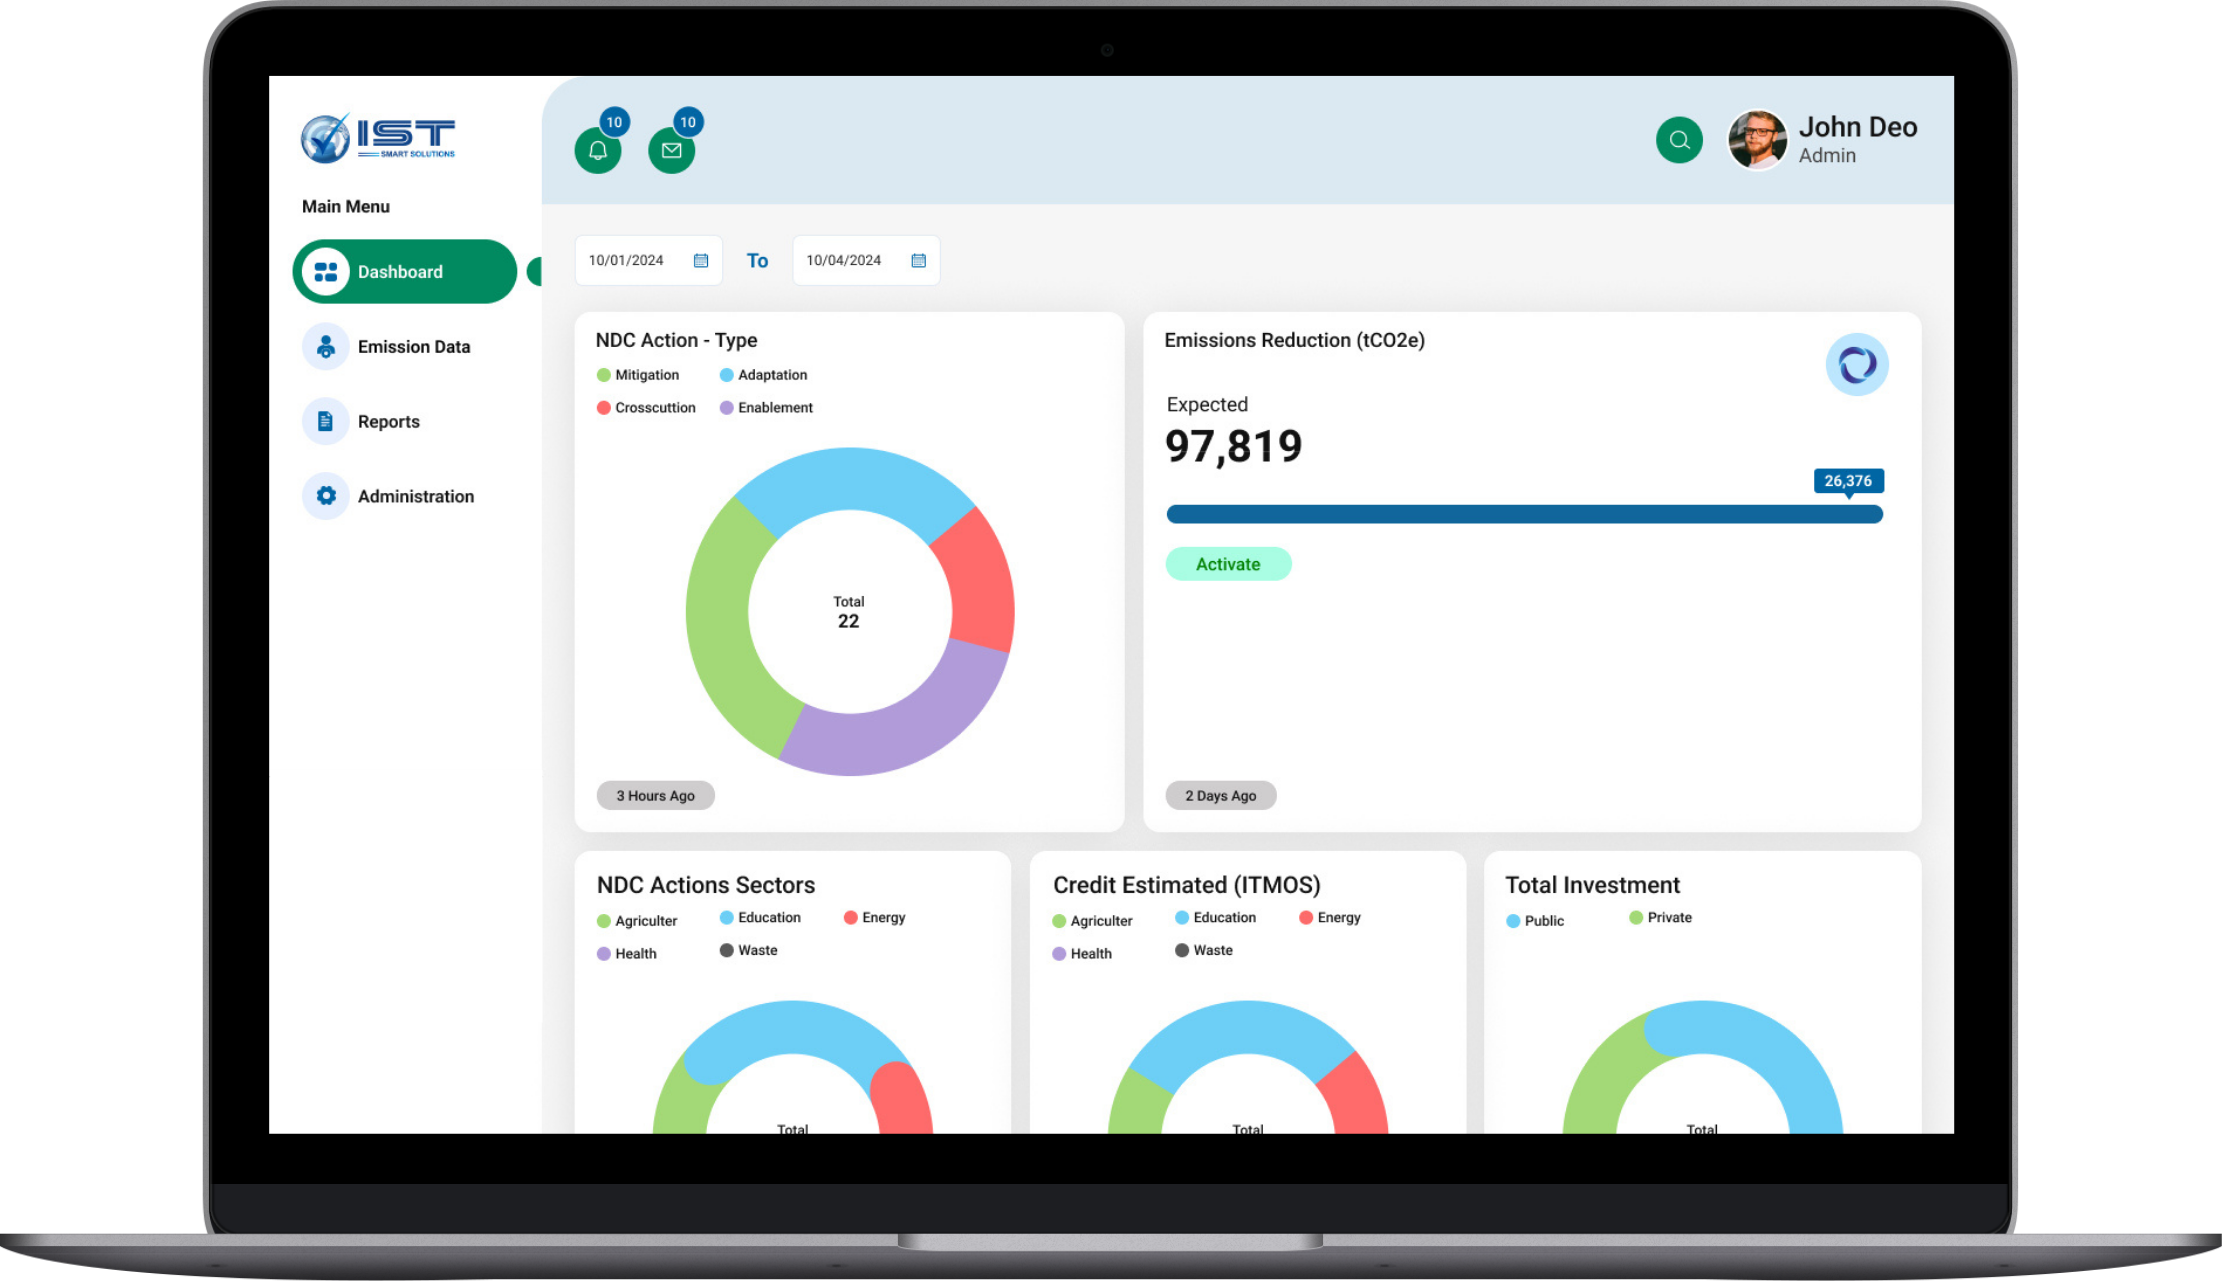2225x1281 pixels.
Task: Toggle the Crosscutting legend filter
Action: point(643,407)
